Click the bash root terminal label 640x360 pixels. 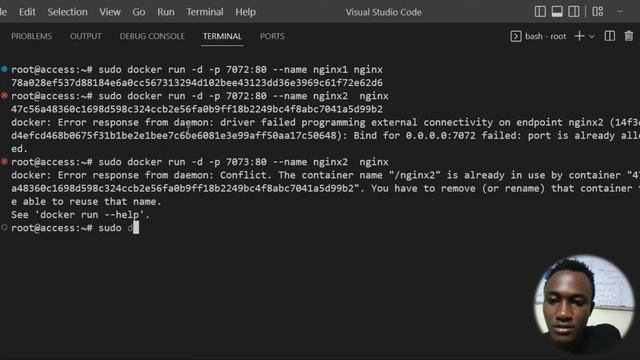pyautogui.click(x=545, y=36)
